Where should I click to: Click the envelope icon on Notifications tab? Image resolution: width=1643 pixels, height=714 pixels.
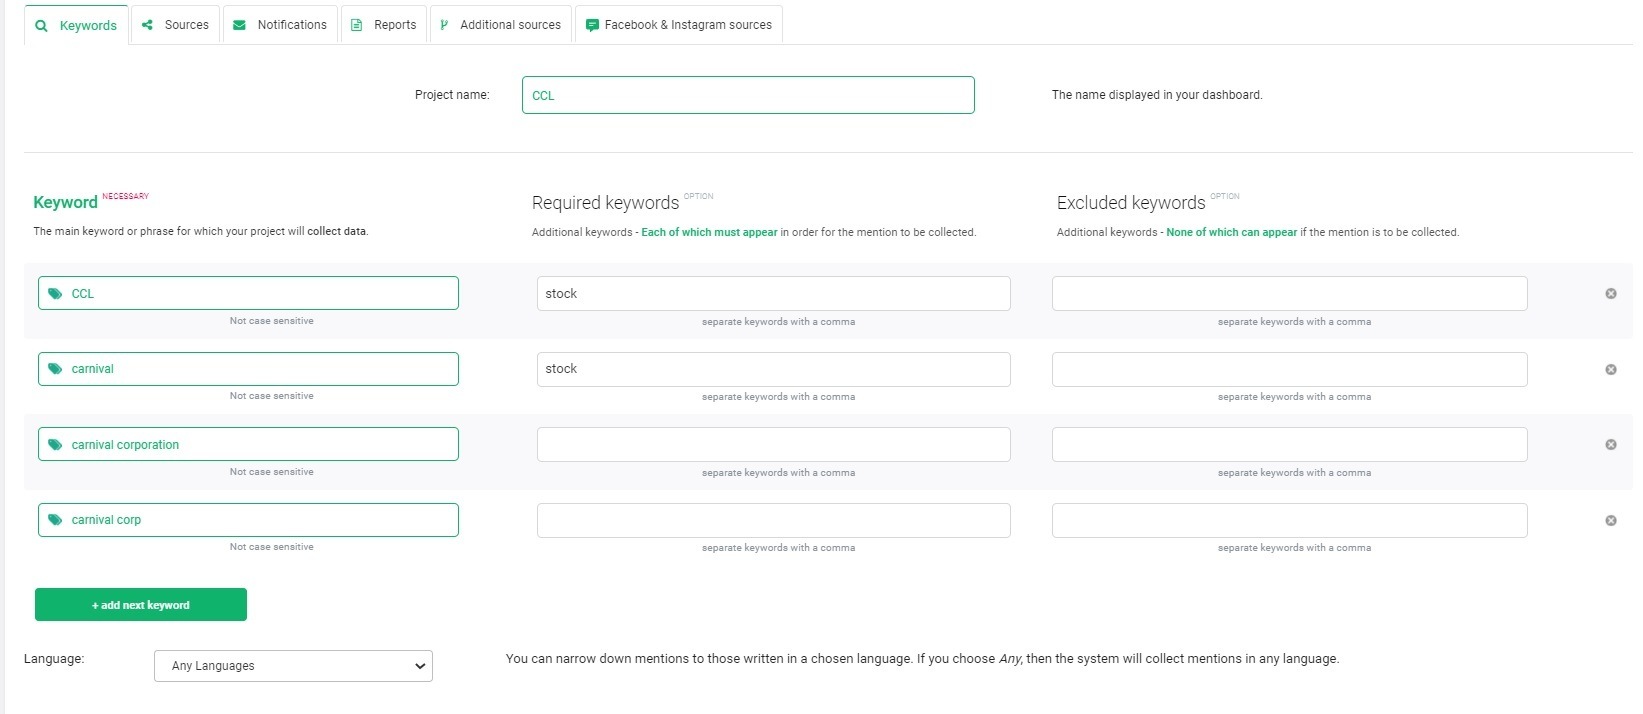pyautogui.click(x=239, y=25)
